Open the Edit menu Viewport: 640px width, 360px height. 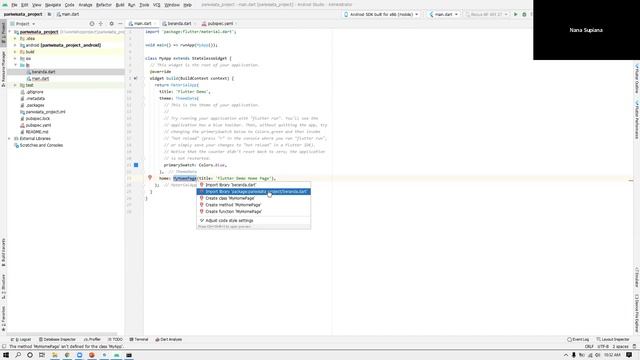(24, 5)
